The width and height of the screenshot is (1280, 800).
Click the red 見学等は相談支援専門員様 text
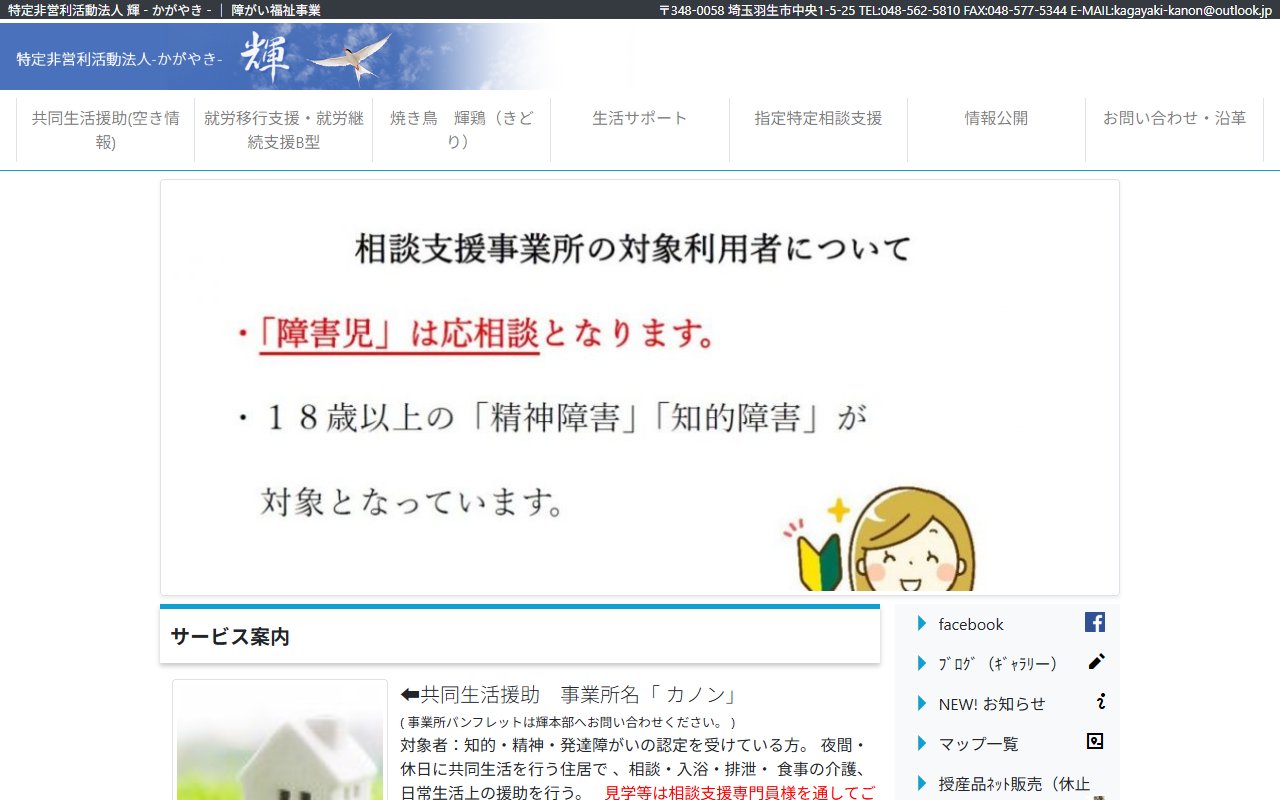[740, 793]
